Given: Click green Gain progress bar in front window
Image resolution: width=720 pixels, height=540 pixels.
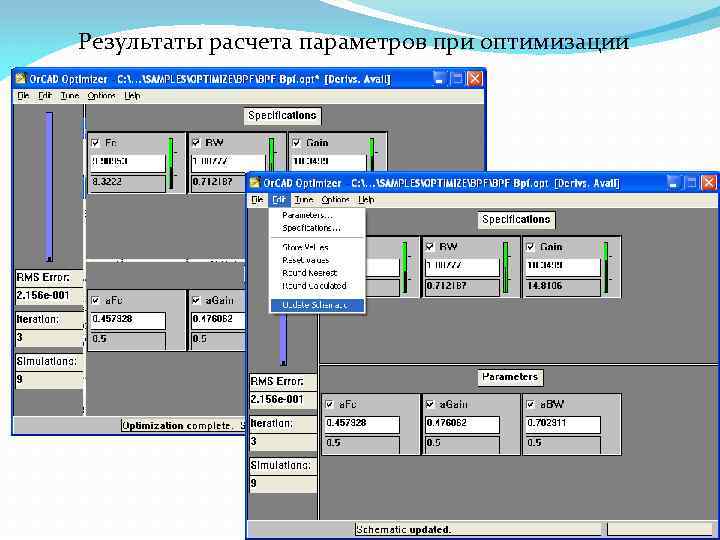Looking at the screenshot, I should (606, 267).
